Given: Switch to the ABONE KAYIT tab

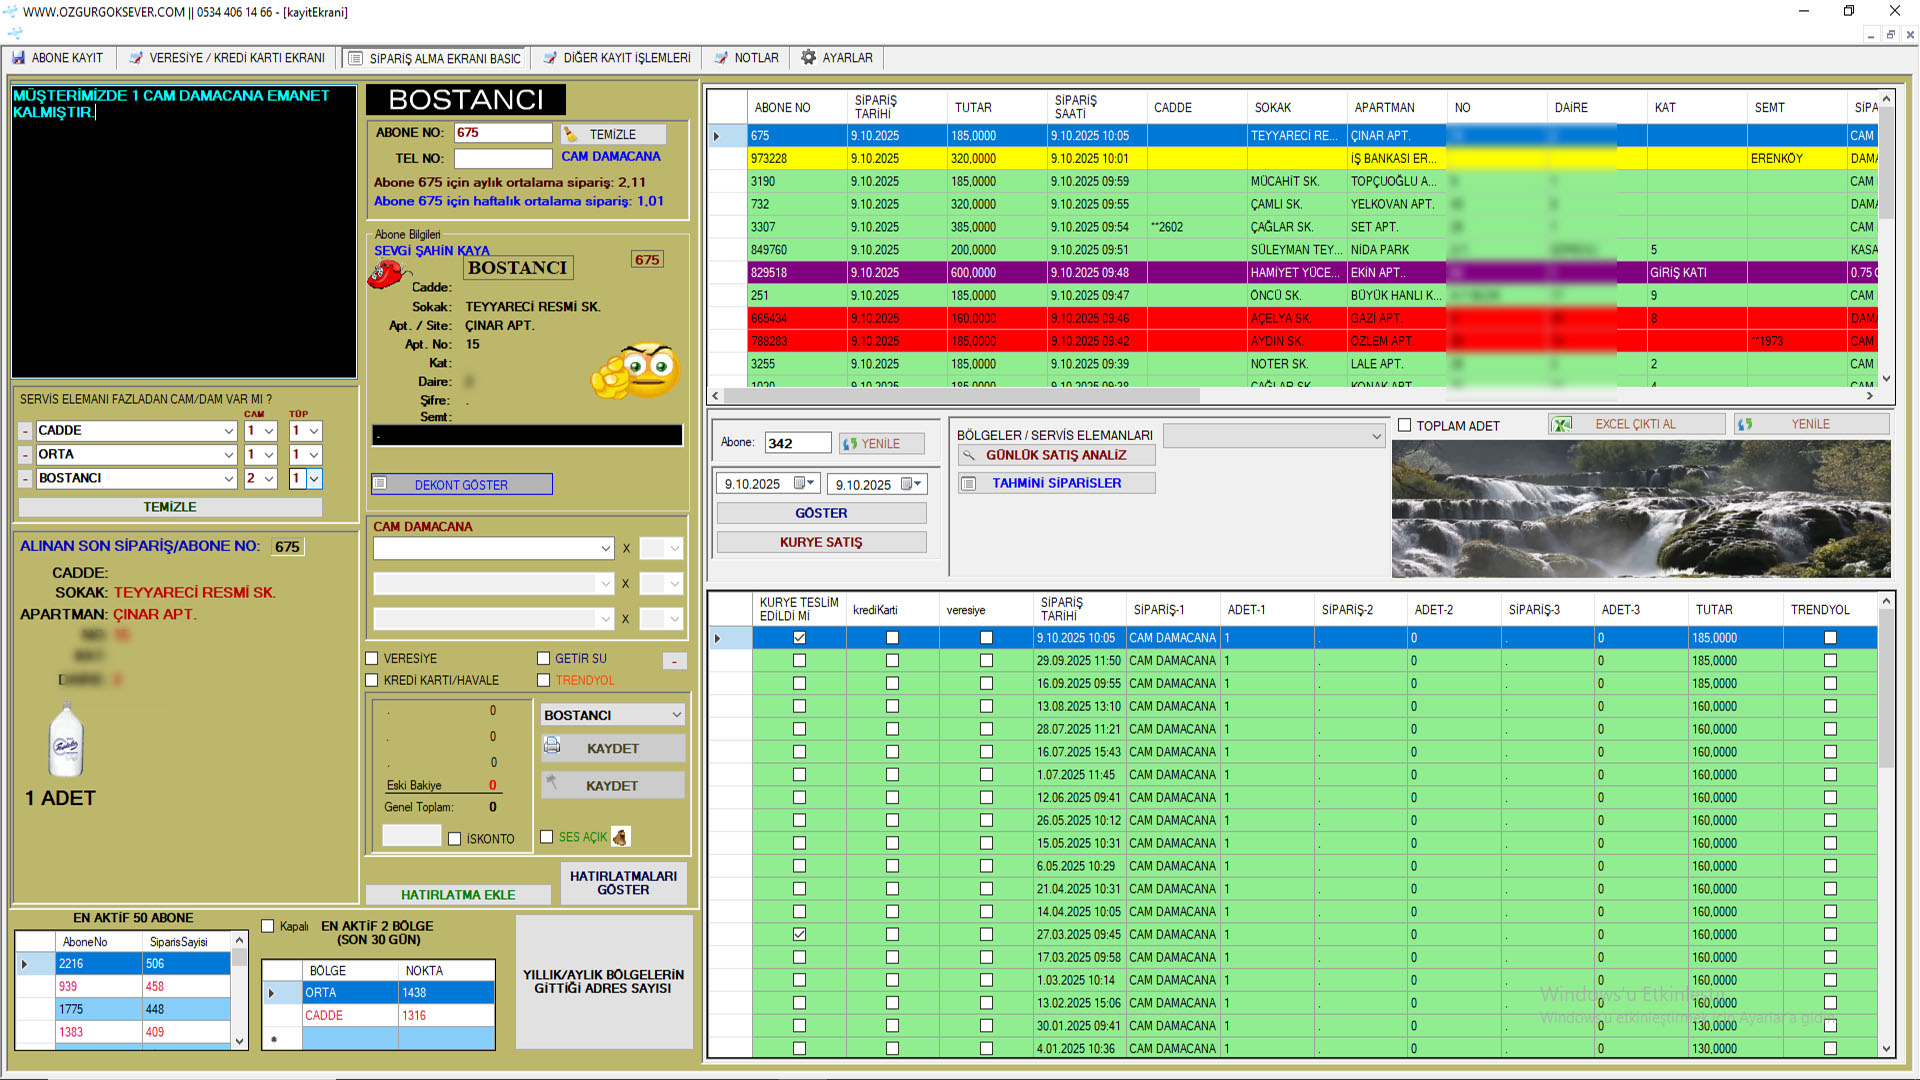Looking at the screenshot, I should point(58,58).
